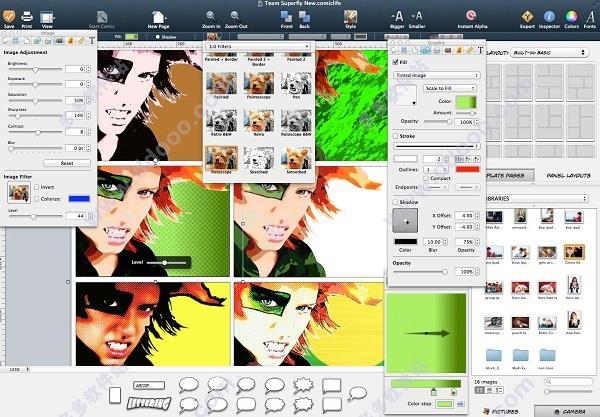Select the blank rectangular panel element in tray
Image resolution: width=600 pixels, height=417 pixels.
[x=115, y=395]
